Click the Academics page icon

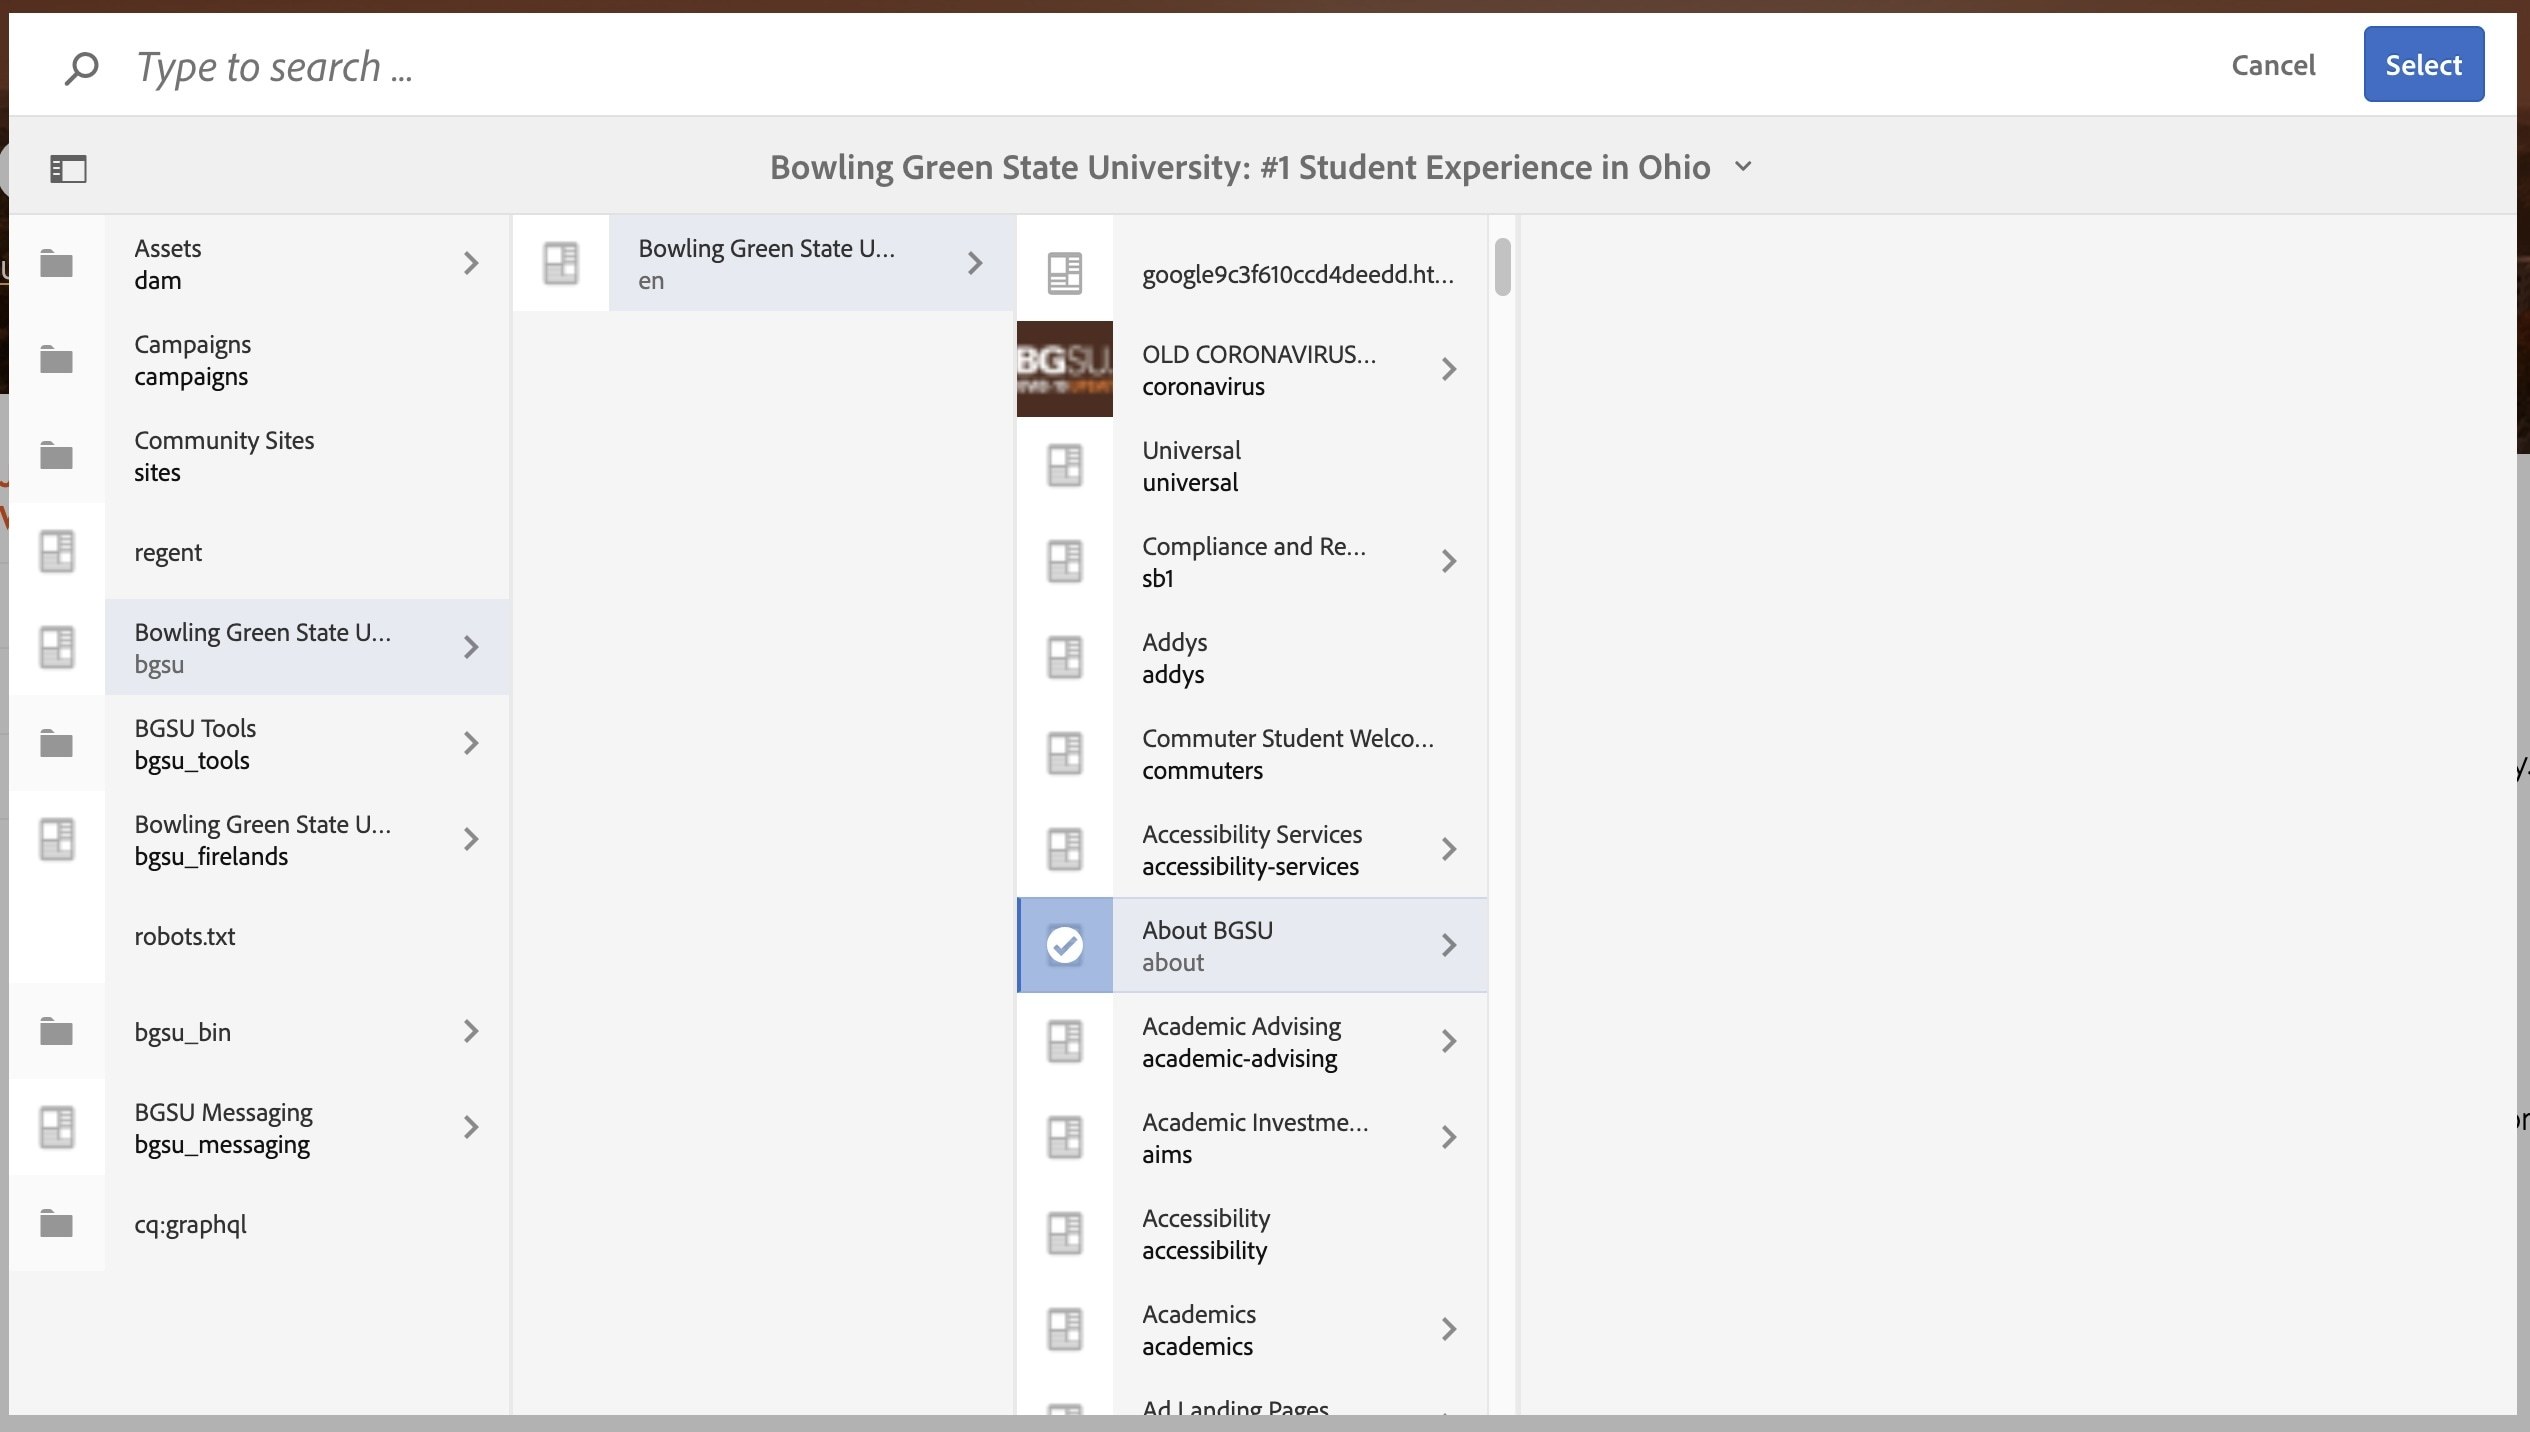coord(1065,1329)
